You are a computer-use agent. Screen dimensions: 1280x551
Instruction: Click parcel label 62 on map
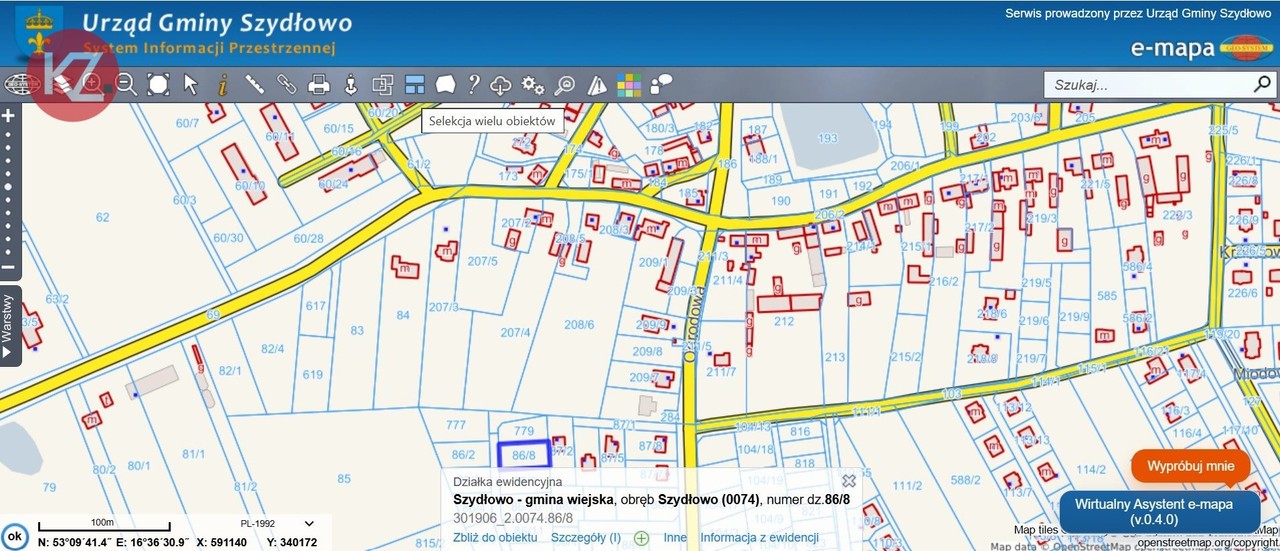(102, 217)
